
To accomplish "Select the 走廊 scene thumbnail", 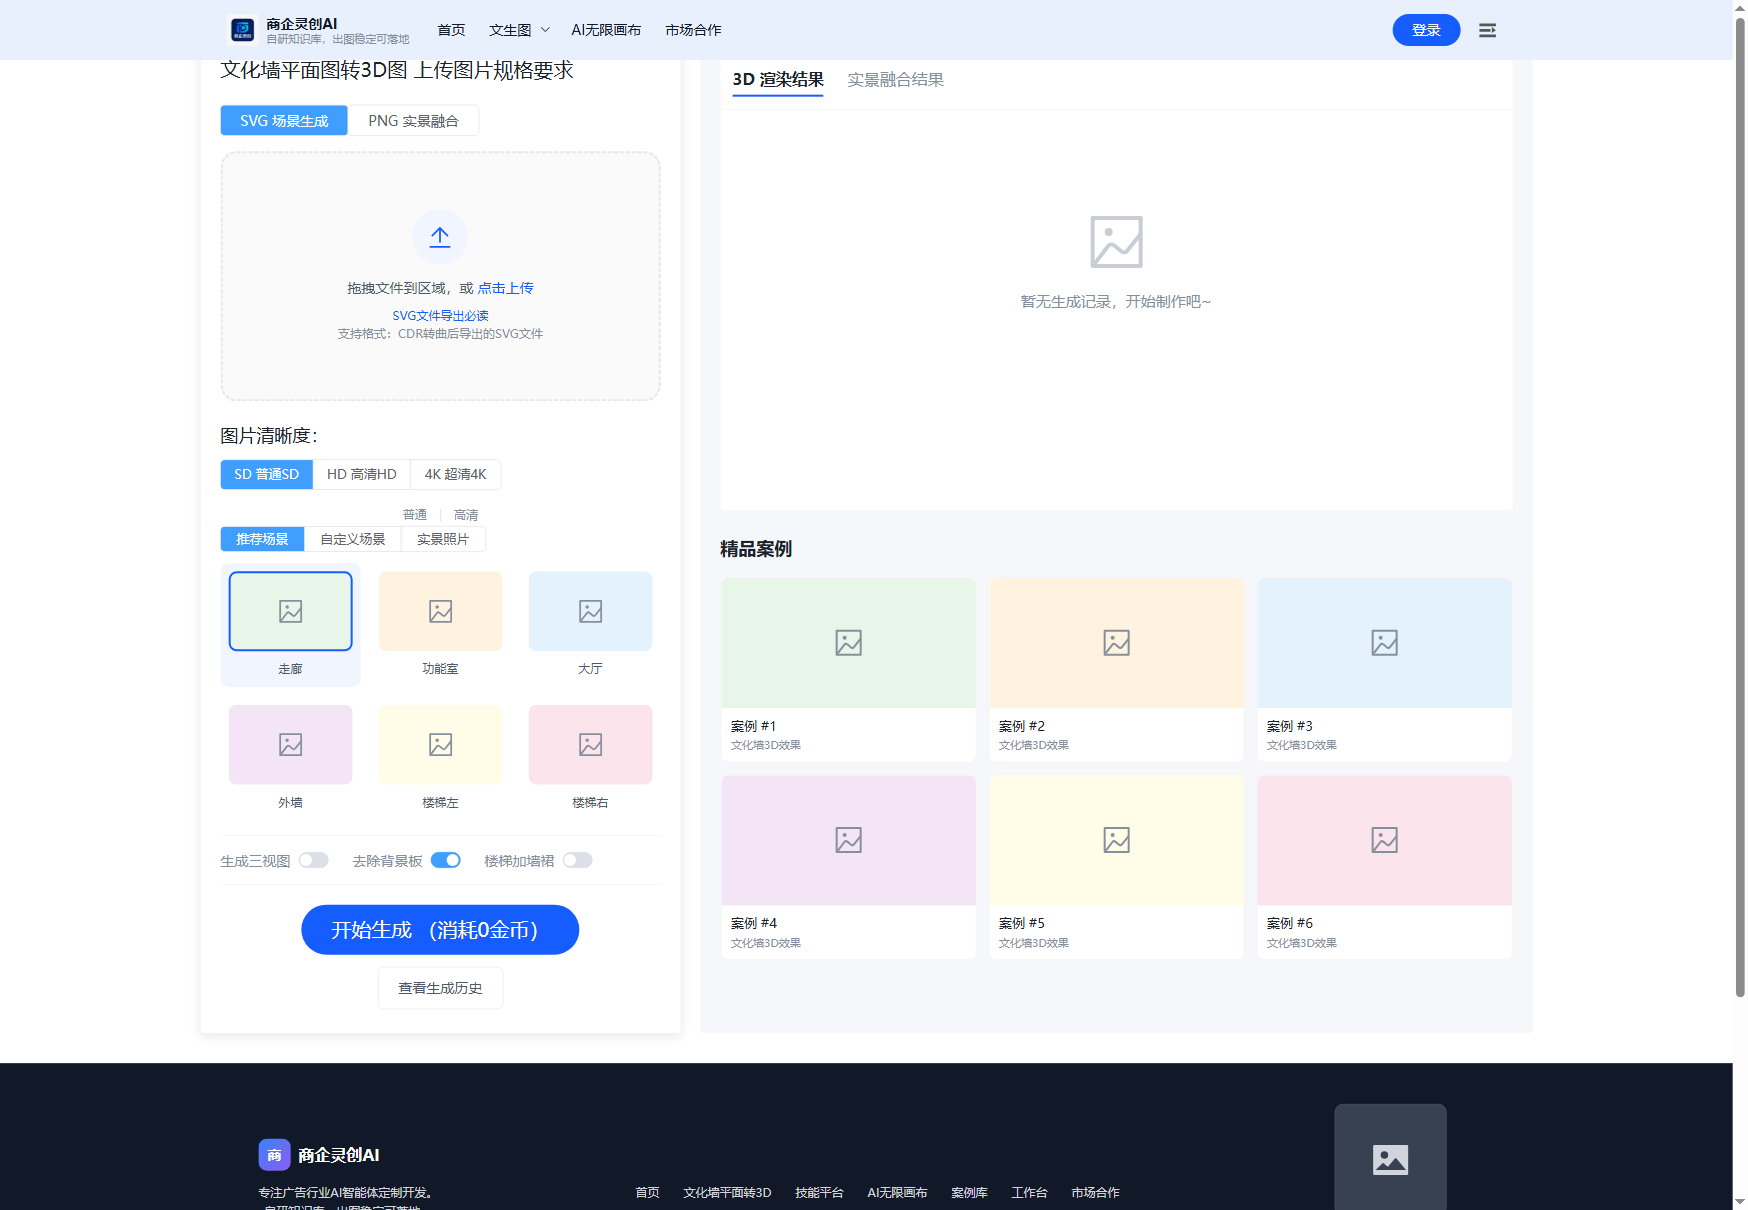I will 290,611.
